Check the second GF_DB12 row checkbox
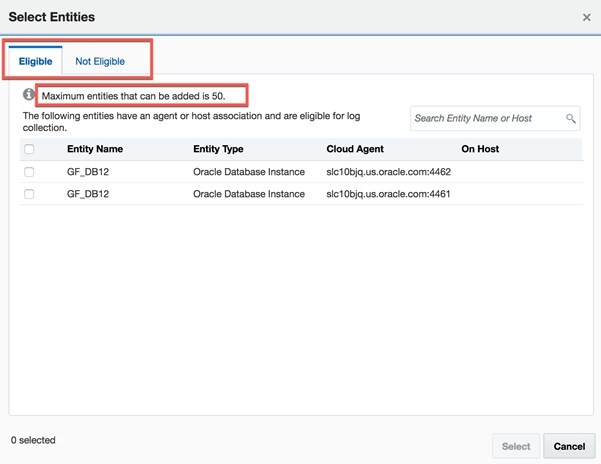The image size is (601, 464). [29, 194]
